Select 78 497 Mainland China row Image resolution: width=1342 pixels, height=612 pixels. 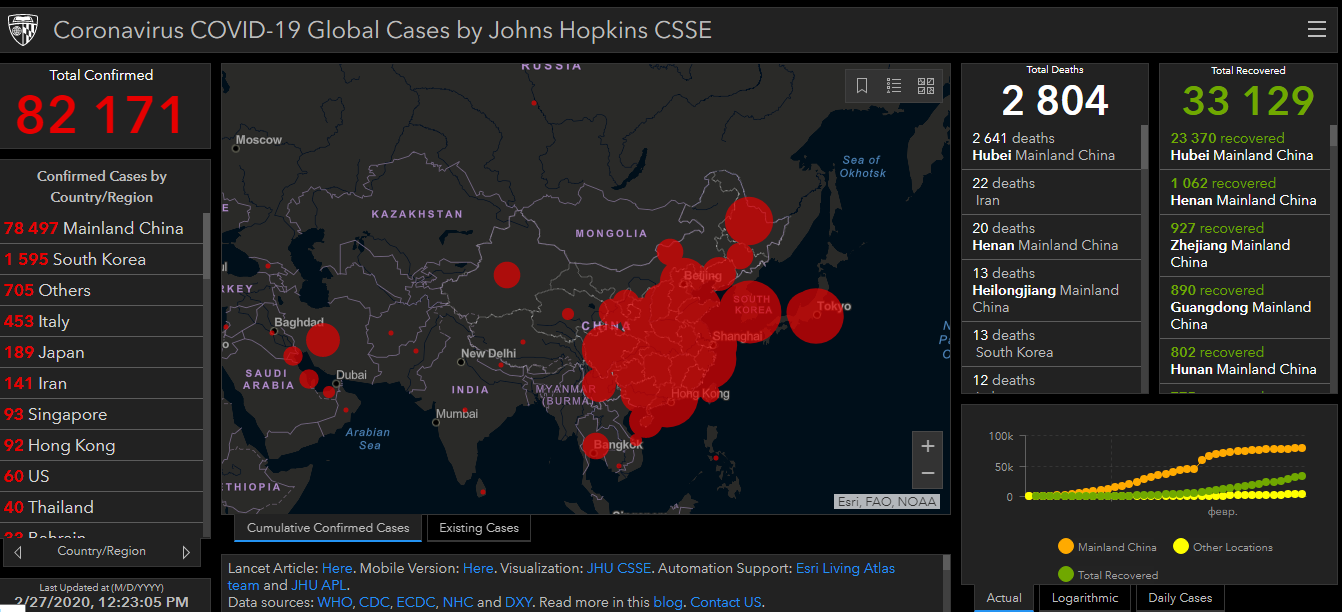[101, 228]
